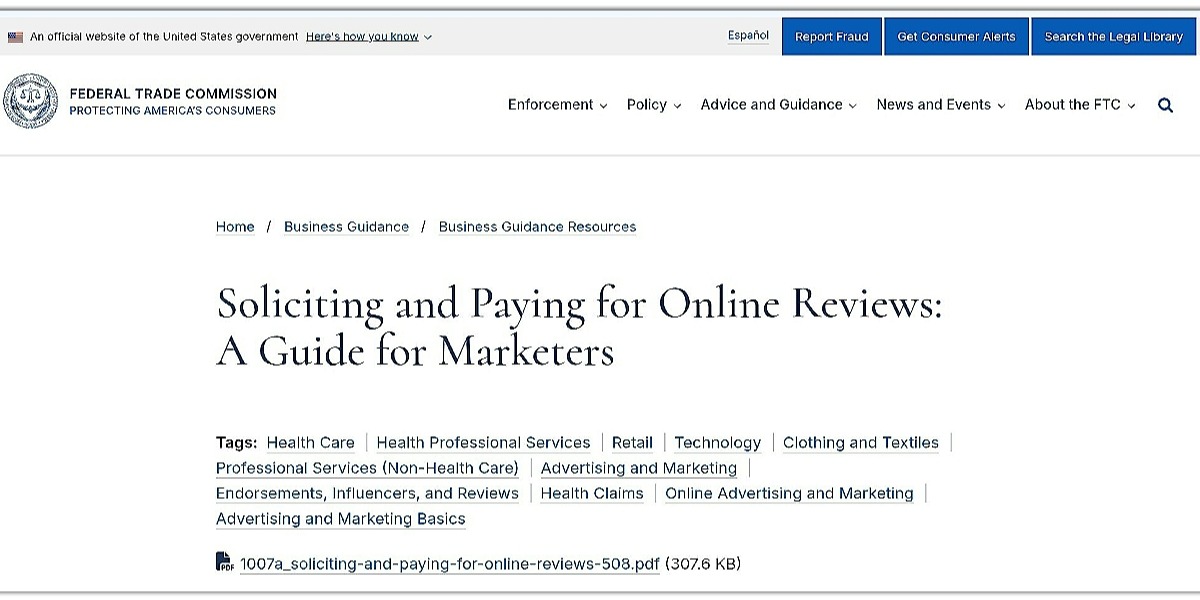Go to Home breadcrumb link
This screenshot has height=600, width=1200.
click(x=235, y=227)
